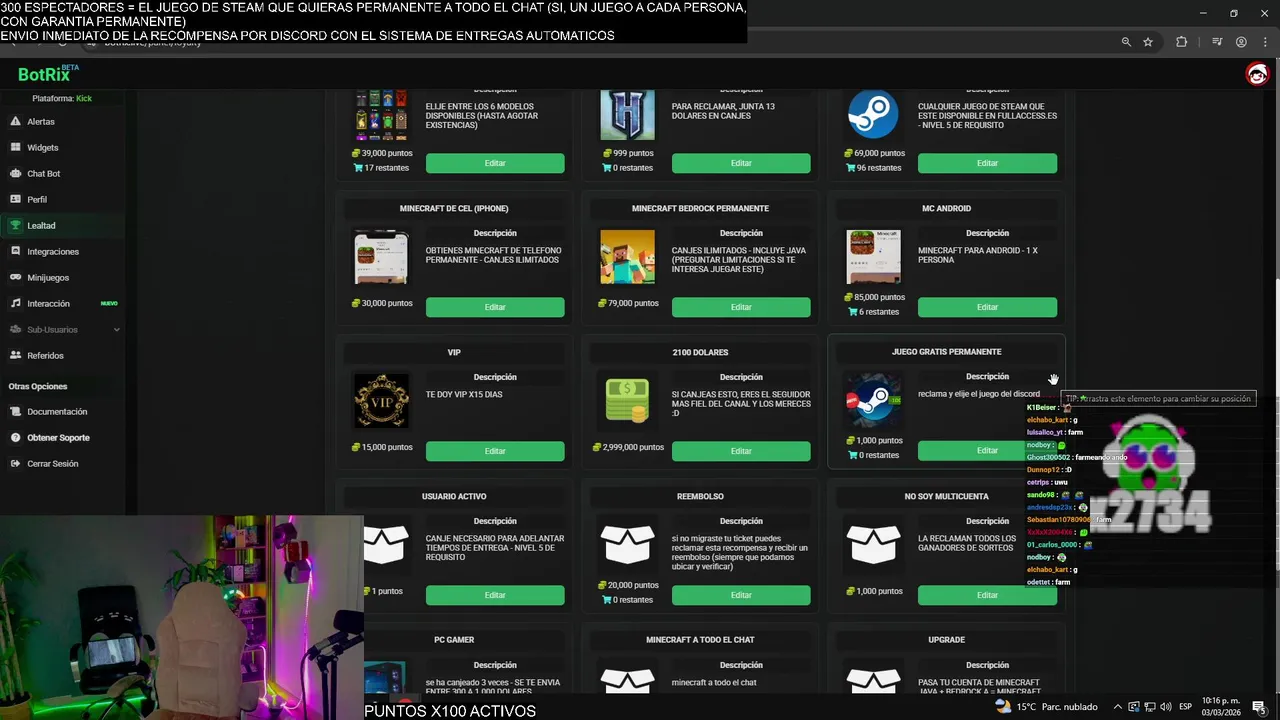Open the browser media controls icon
The image size is (1280, 720).
pyautogui.click(x=1217, y=42)
